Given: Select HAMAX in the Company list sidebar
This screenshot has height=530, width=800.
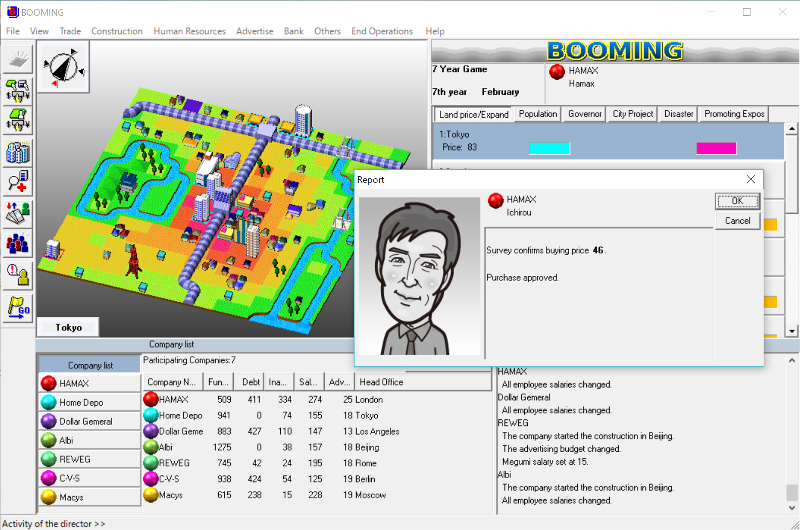Looking at the screenshot, I should coord(89,383).
